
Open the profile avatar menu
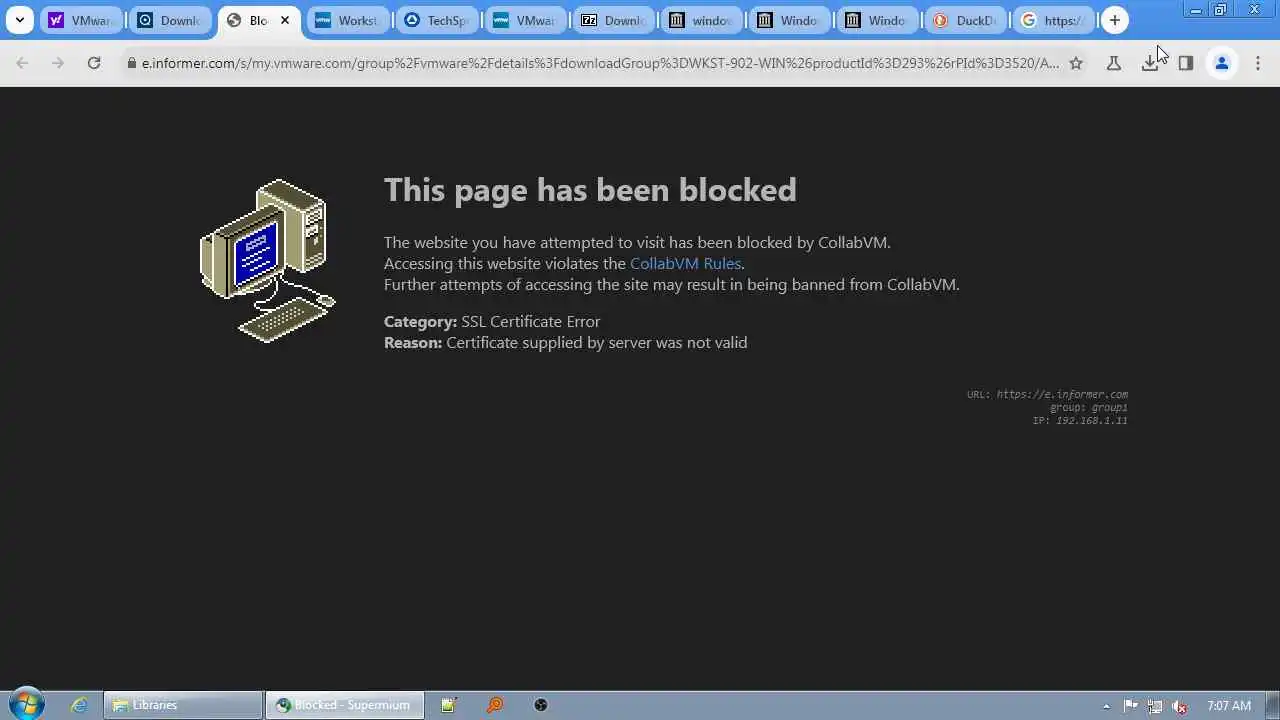(1221, 63)
